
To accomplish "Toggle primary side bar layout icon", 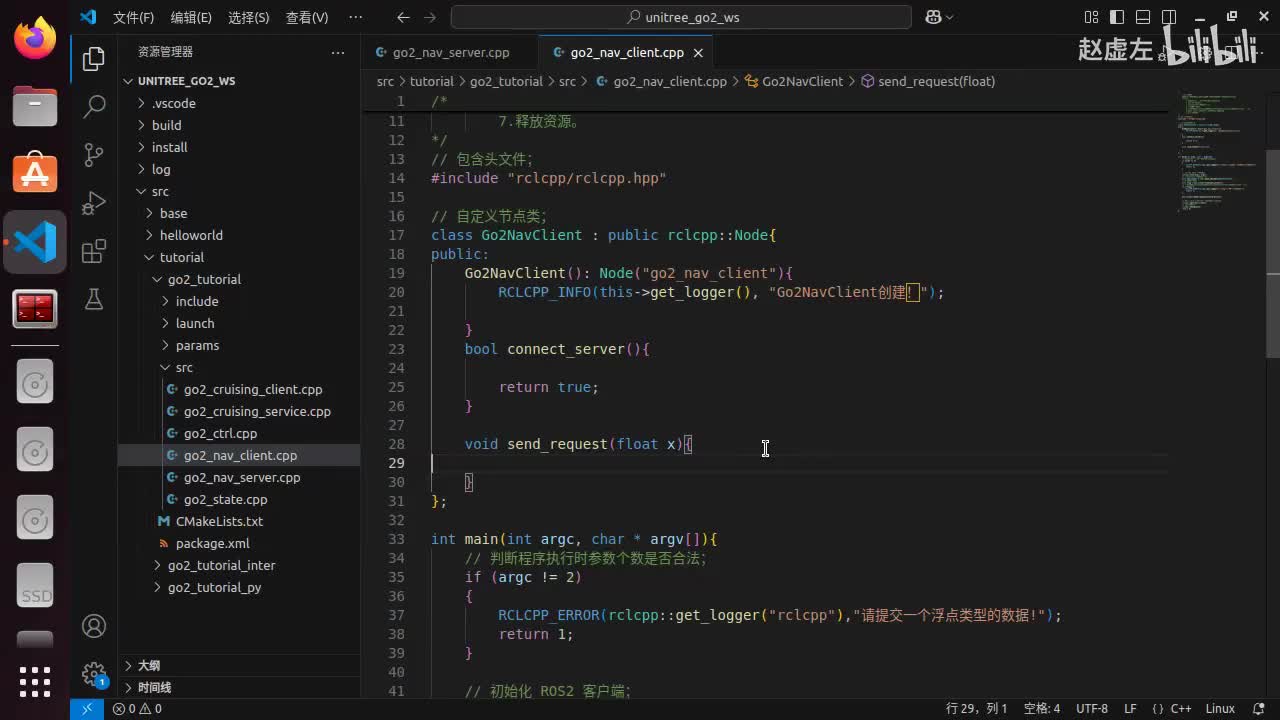I will coord(1117,17).
